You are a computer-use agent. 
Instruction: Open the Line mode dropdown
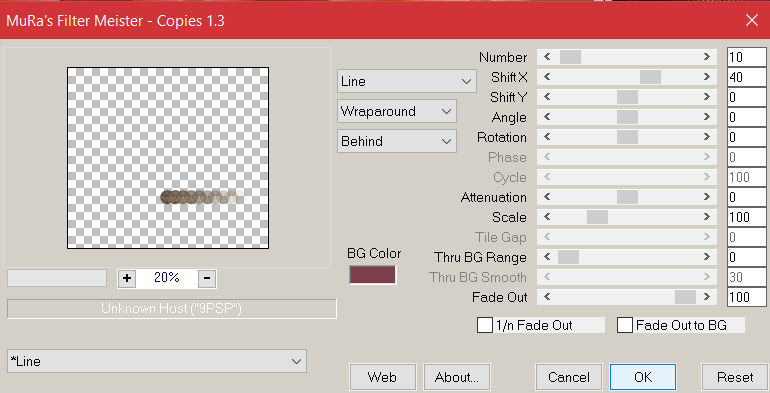407,81
